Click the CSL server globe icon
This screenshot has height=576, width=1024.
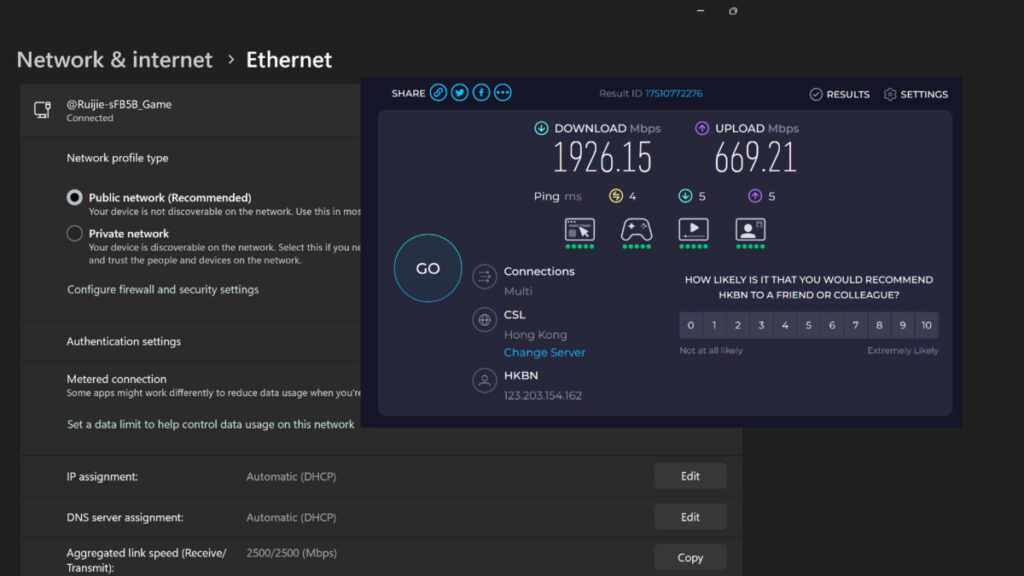[485, 320]
